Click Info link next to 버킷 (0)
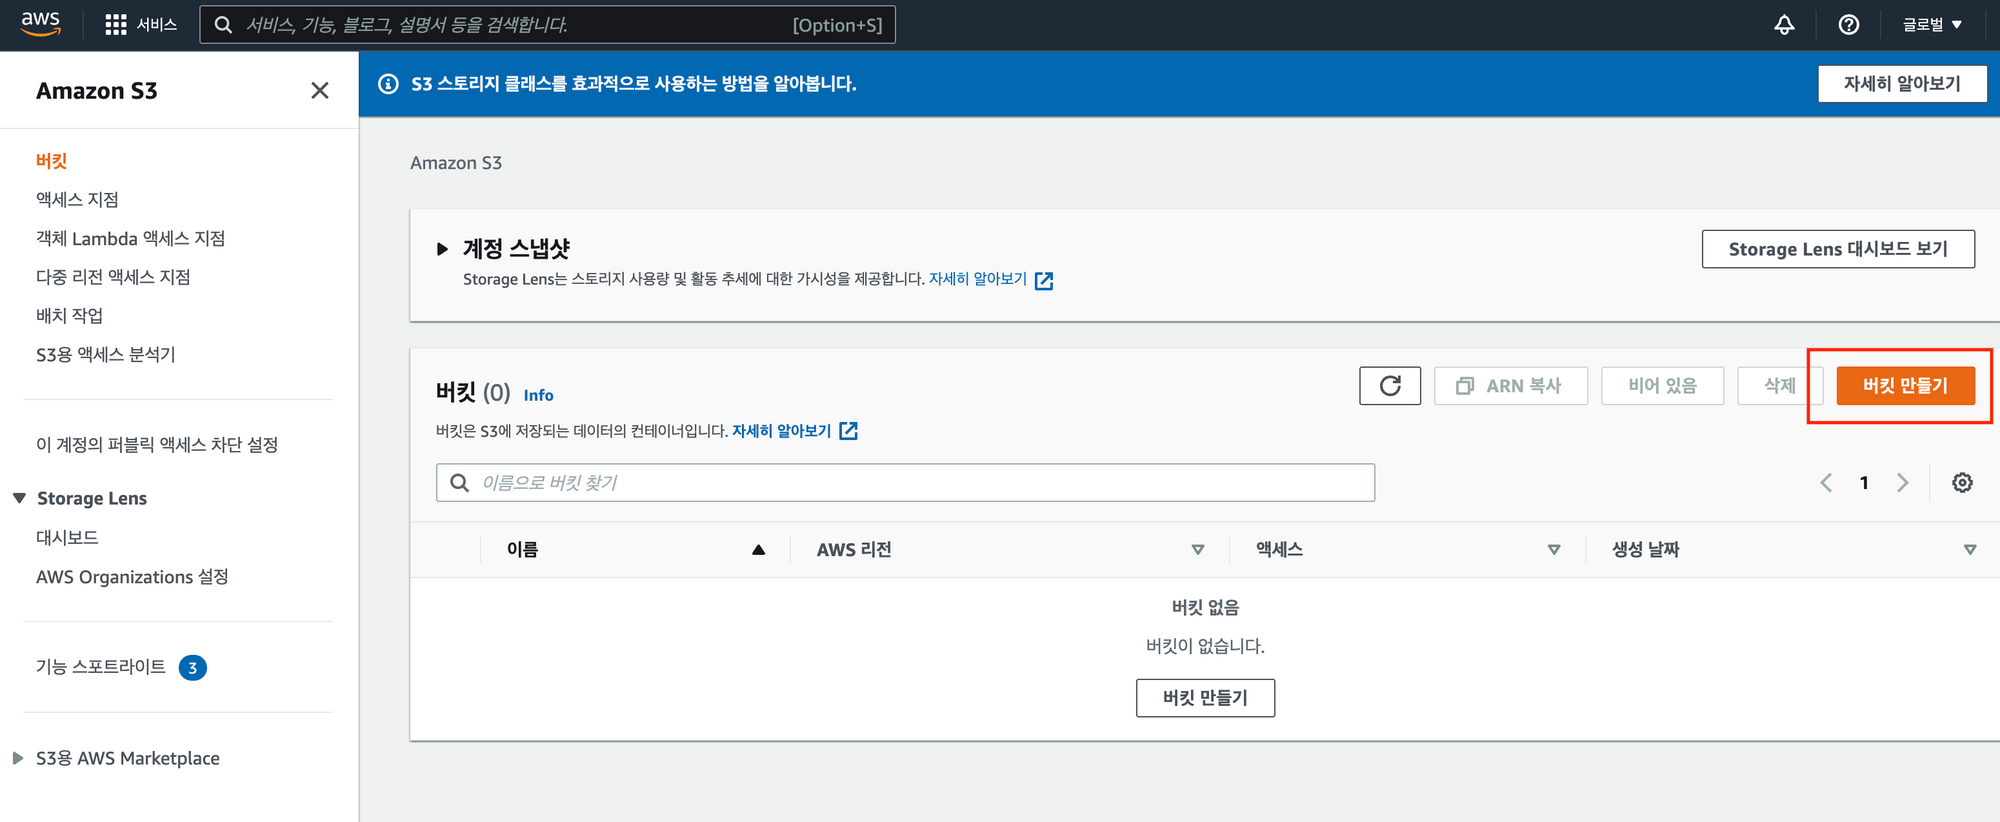The image size is (2000, 822). click(538, 395)
